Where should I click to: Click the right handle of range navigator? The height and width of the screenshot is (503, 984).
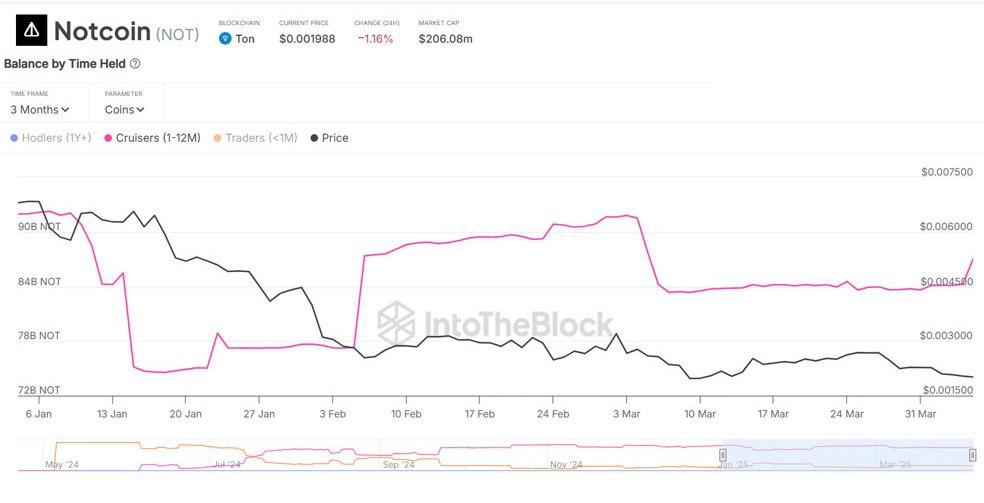(972, 456)
